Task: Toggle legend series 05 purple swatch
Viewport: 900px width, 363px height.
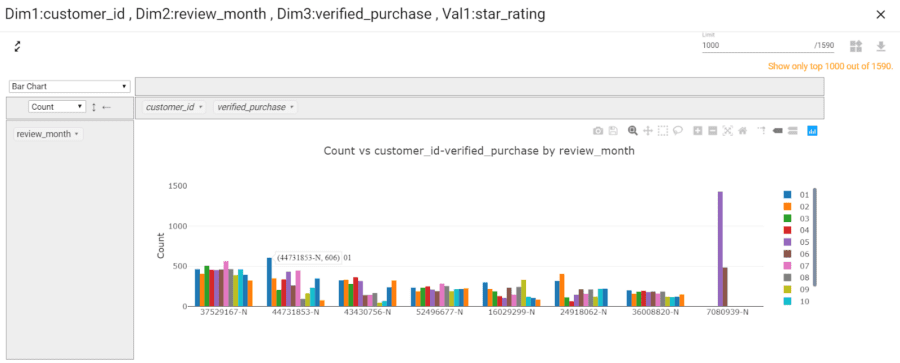Action: coord(788,242)
